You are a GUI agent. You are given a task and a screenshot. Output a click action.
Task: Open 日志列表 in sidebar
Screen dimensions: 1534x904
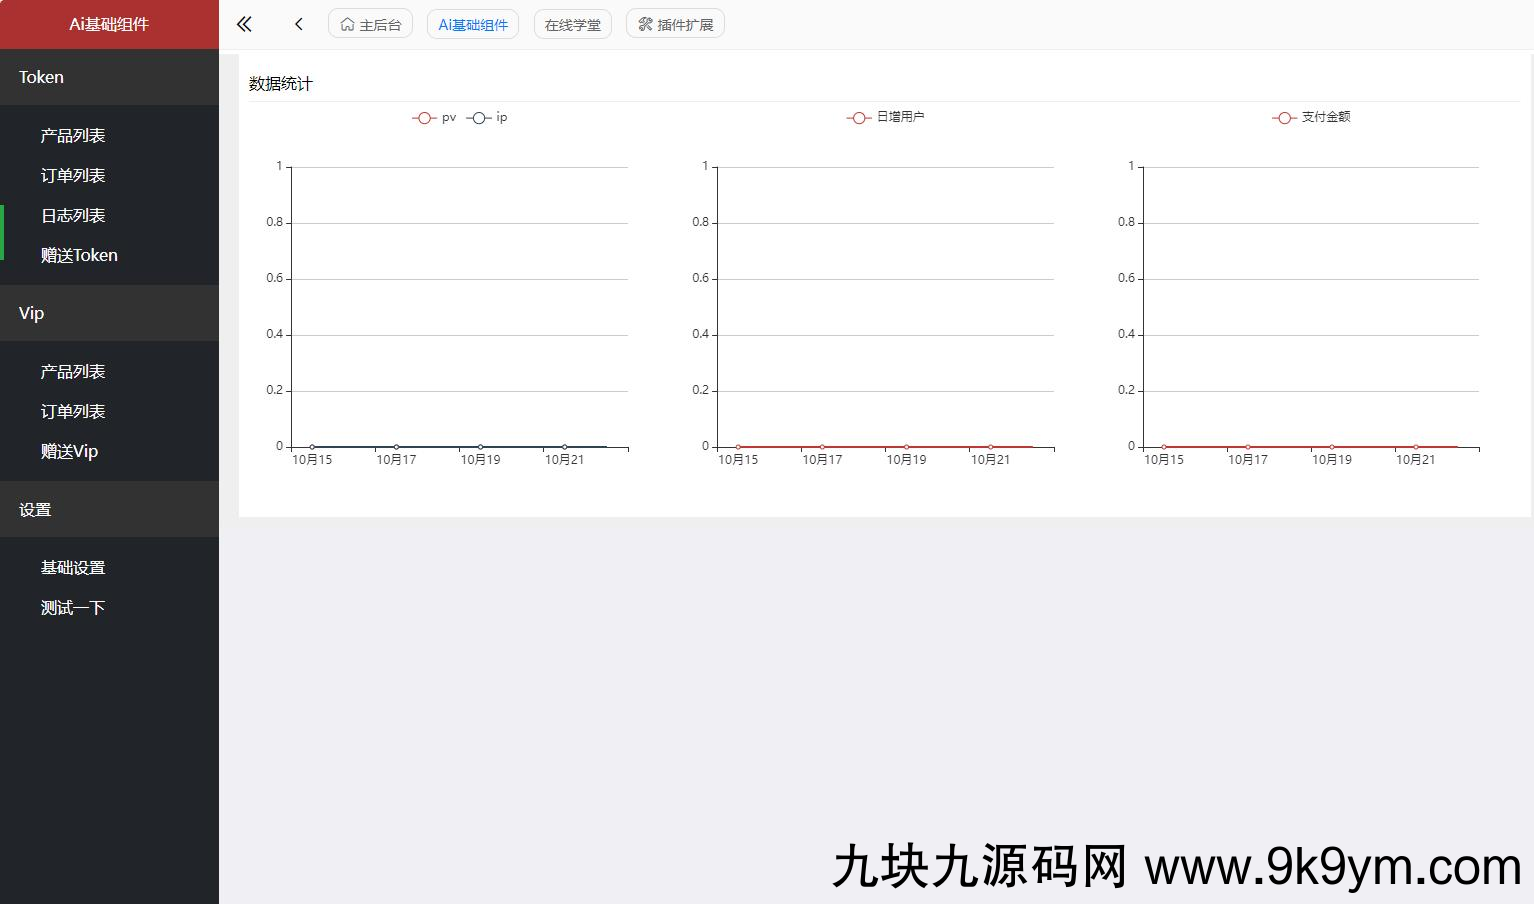tap(73, 215)
